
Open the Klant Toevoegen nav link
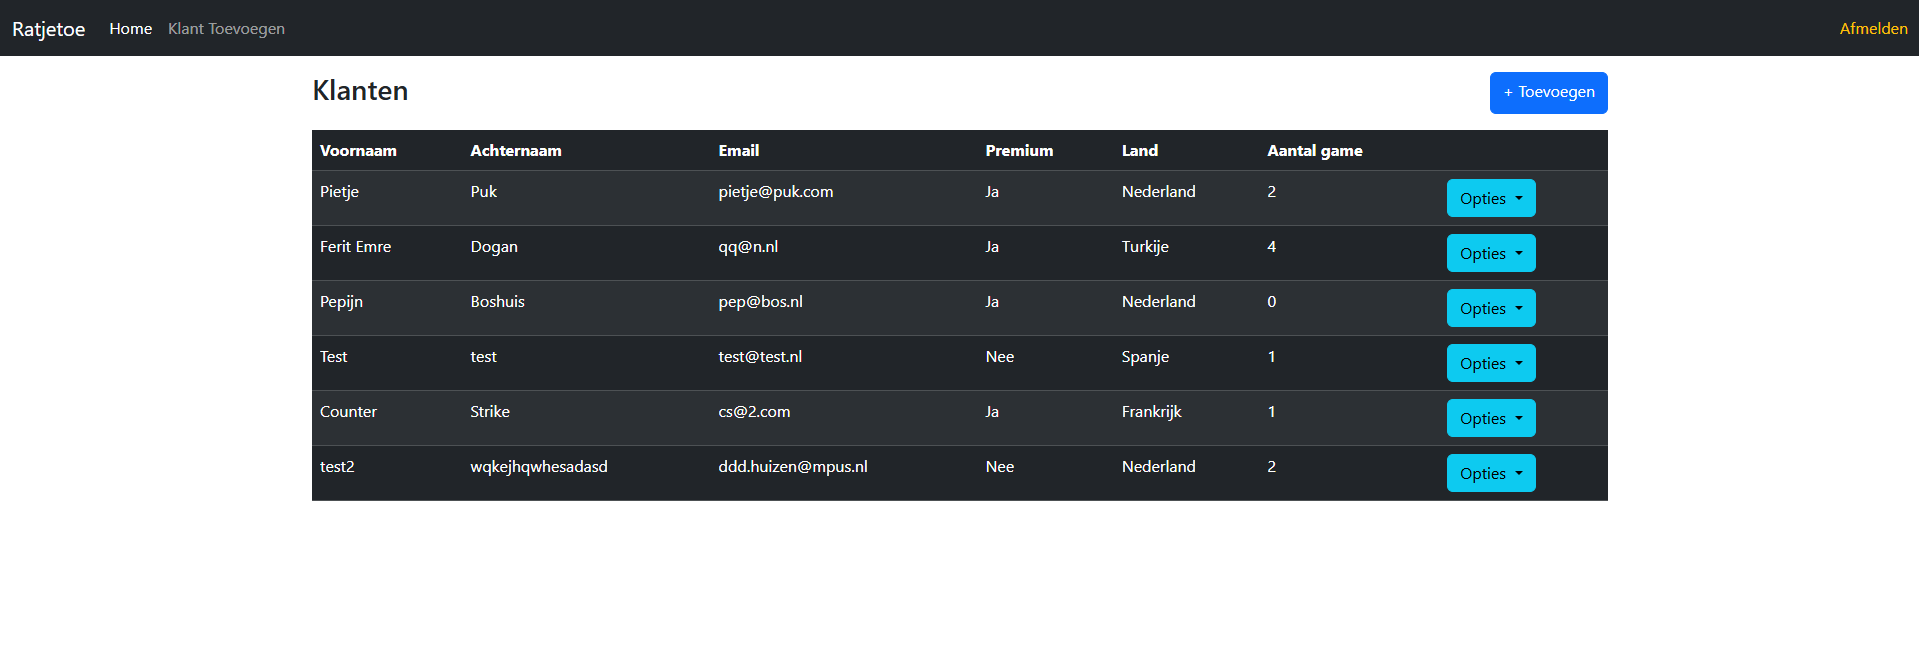click(226, 29)
